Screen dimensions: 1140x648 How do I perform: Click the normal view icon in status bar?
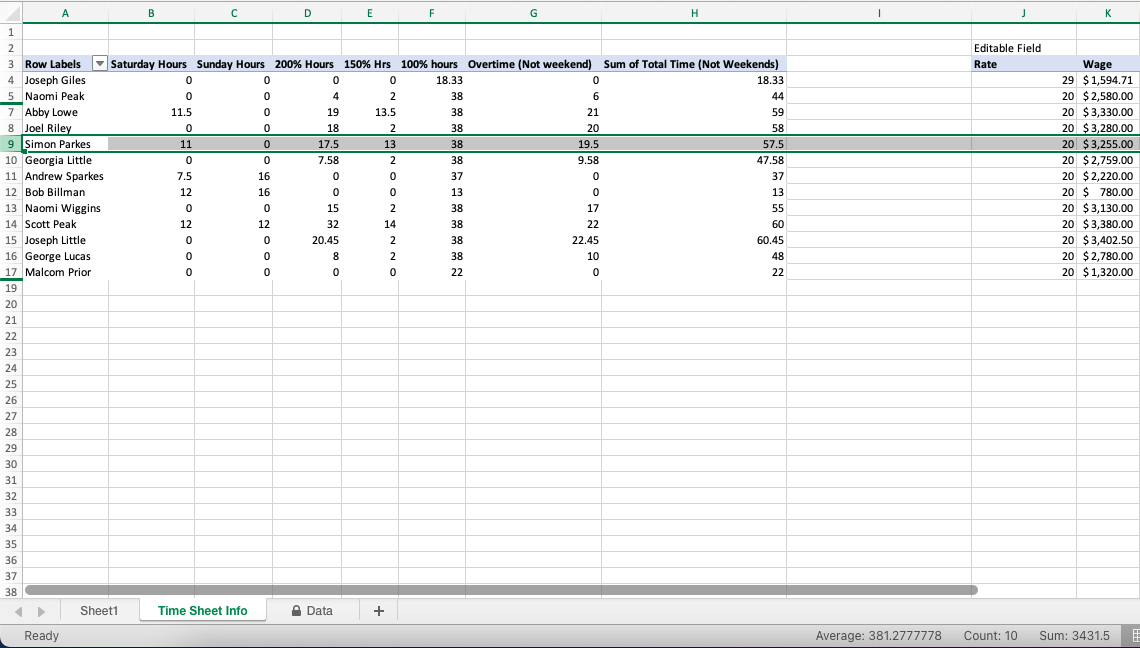[x=1135, y=636]
